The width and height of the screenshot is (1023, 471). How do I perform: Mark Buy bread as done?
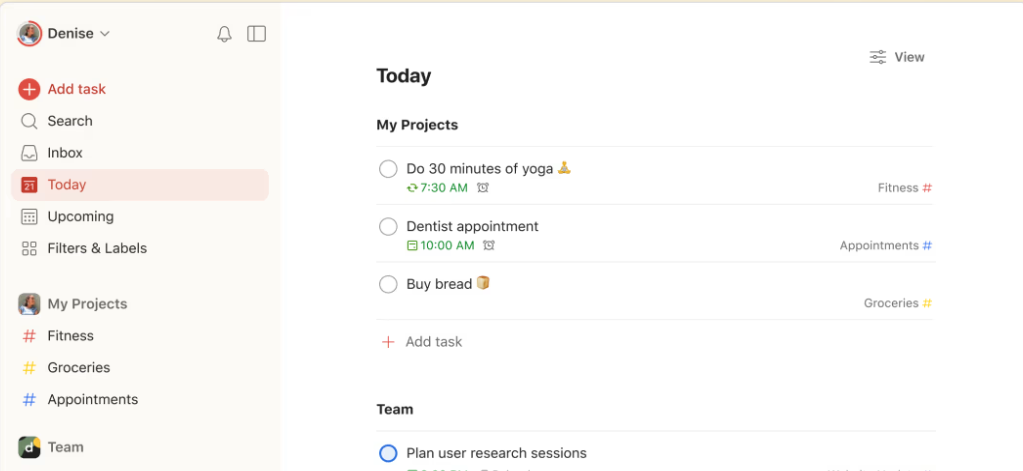388,285
